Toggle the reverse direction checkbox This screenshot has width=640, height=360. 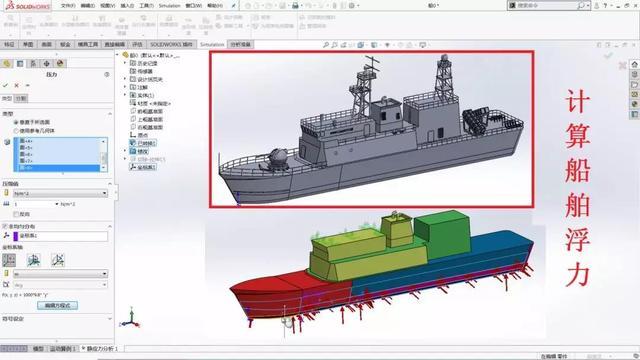[16, 214]
